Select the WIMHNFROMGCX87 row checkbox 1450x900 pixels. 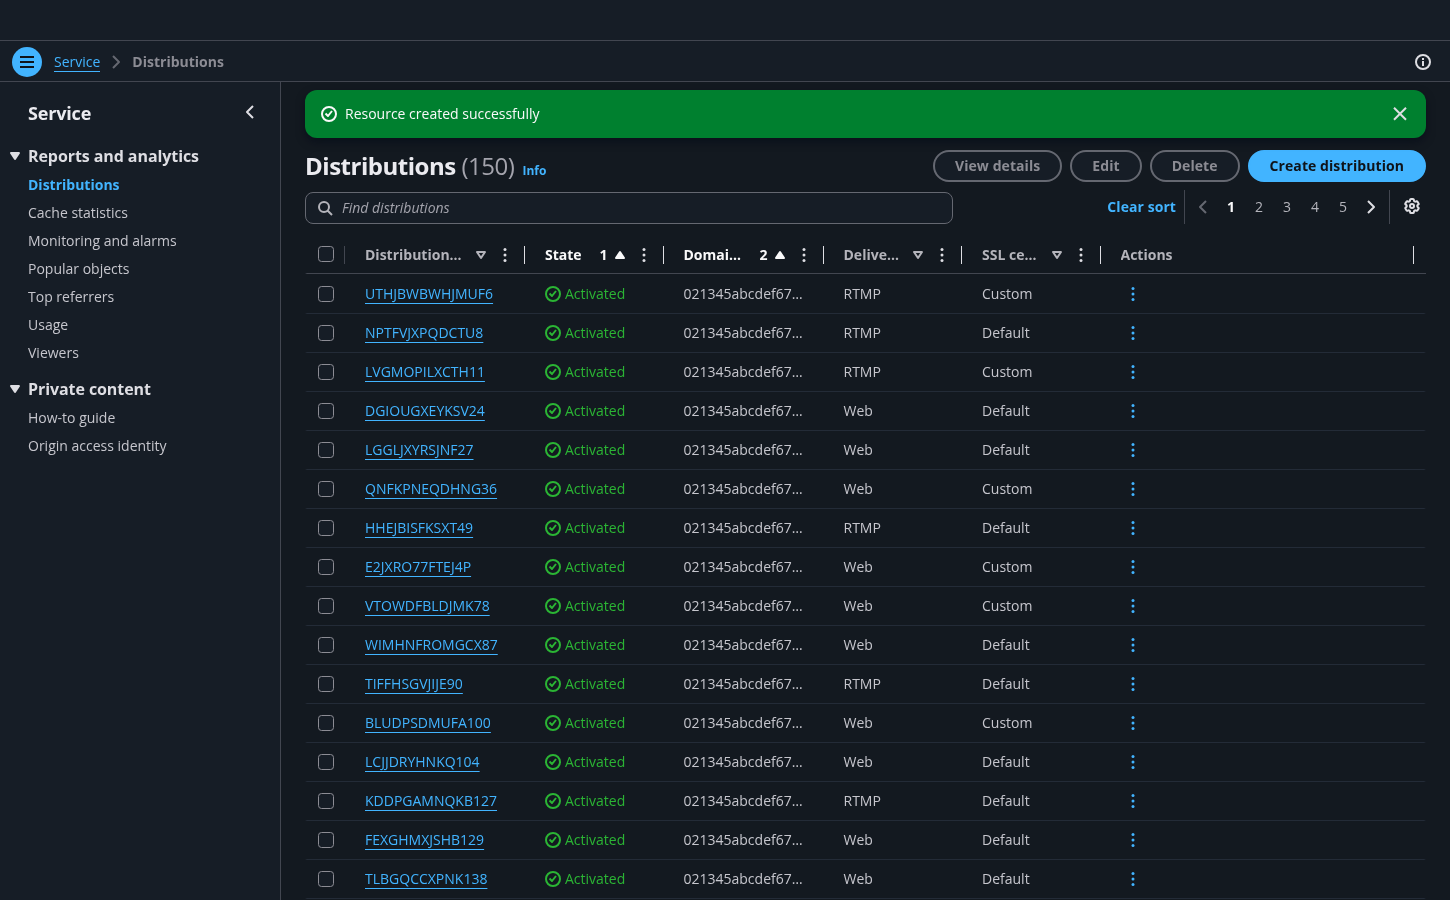(x=326, y=645)
